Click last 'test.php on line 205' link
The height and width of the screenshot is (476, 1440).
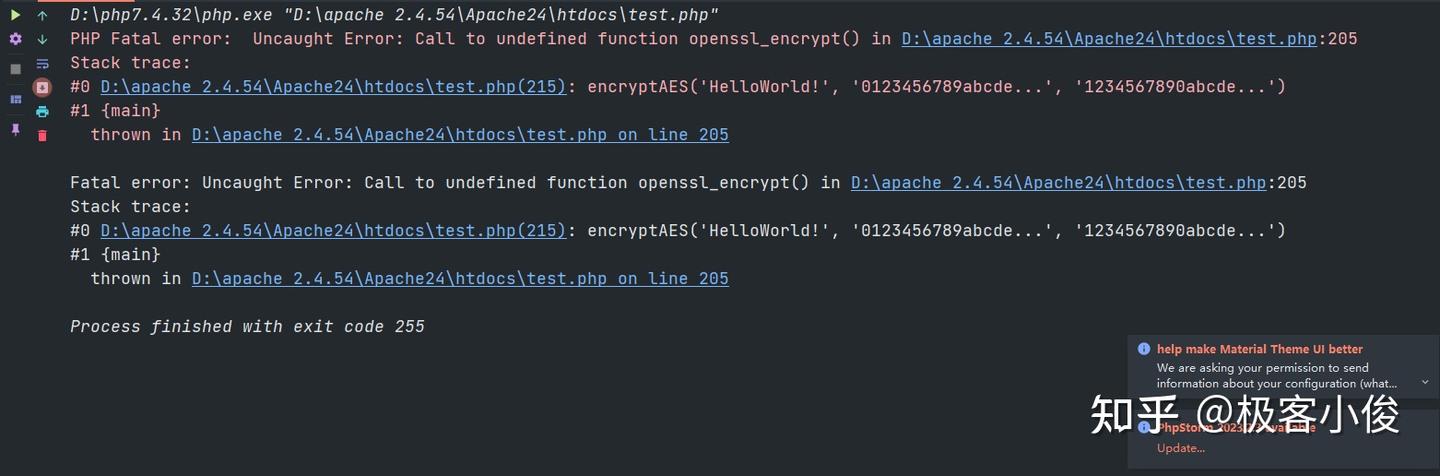point(460,279)
